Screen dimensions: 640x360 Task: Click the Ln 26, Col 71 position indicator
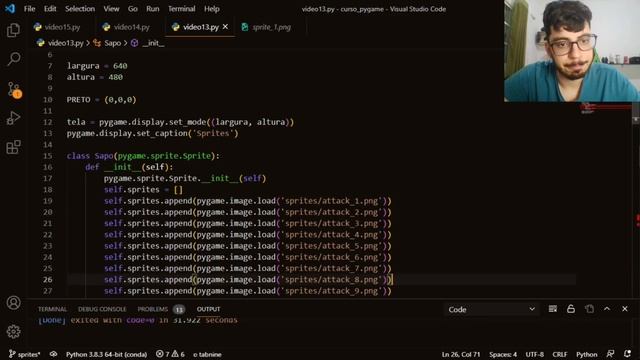tap(461, 354)
